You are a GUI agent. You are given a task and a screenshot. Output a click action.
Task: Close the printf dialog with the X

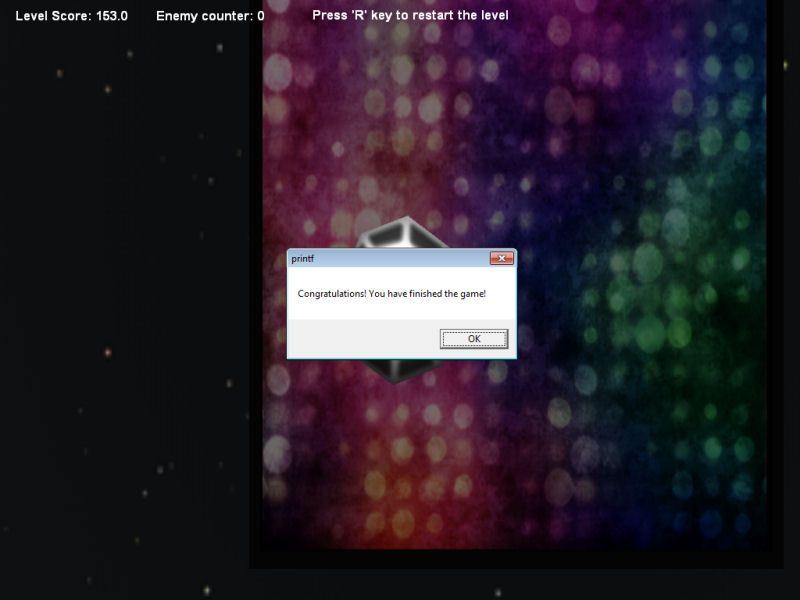click(502, 258)
